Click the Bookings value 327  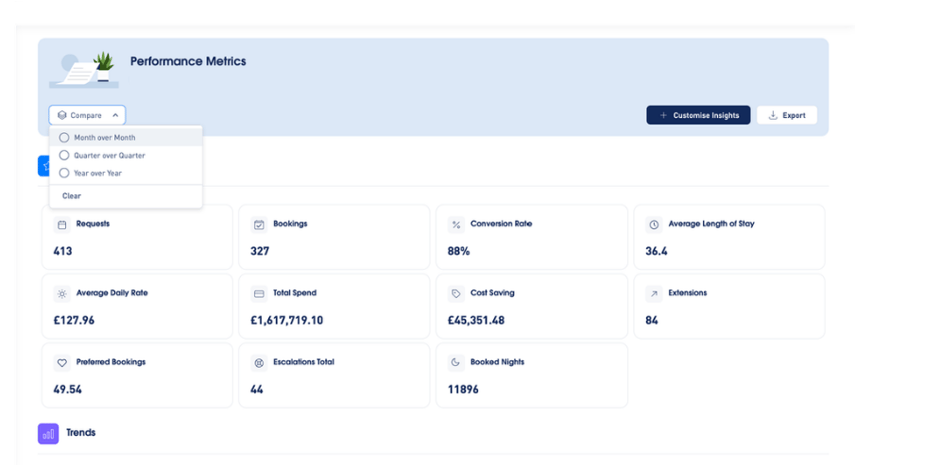(x=260, y=251)
